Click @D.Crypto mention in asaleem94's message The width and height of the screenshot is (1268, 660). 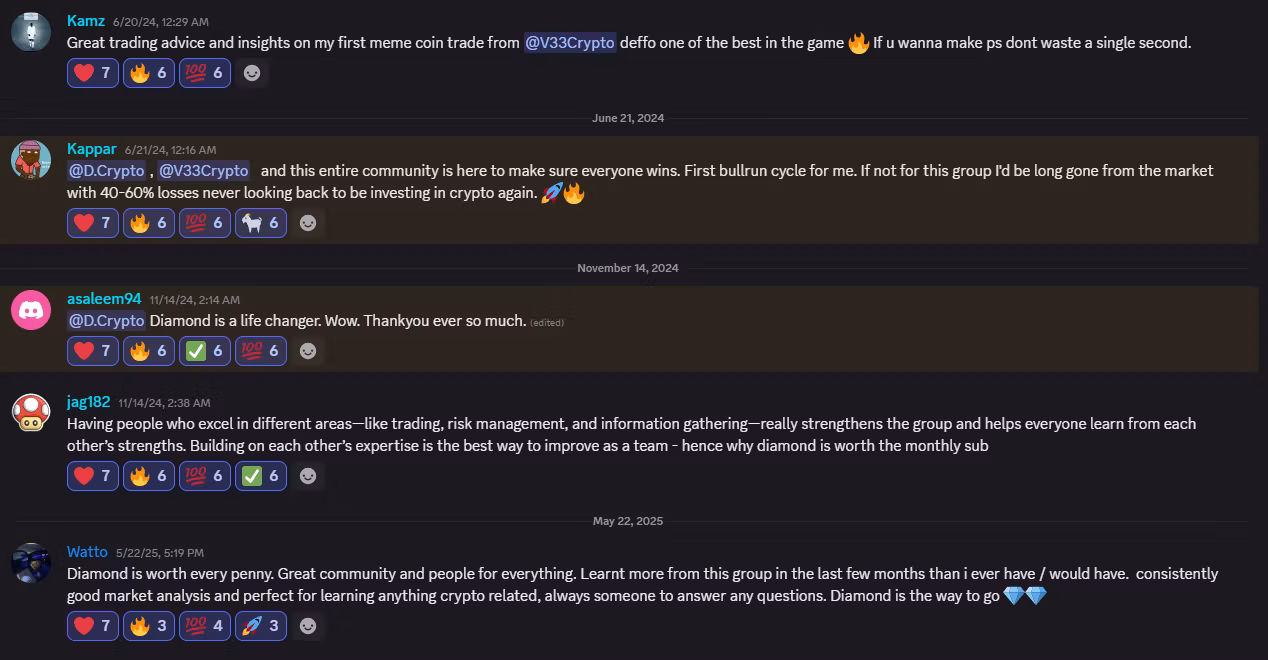(106, 320)
